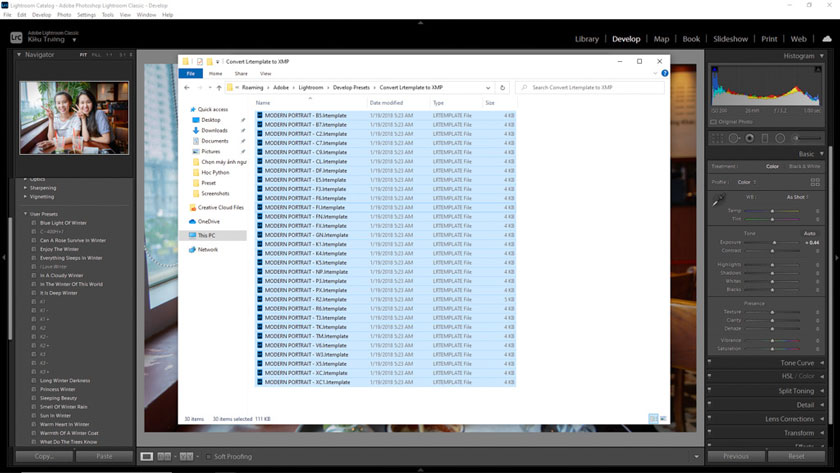Open the address bar history dropdown
The width and height of the screenshot is (840, 473).
[488, 87]
